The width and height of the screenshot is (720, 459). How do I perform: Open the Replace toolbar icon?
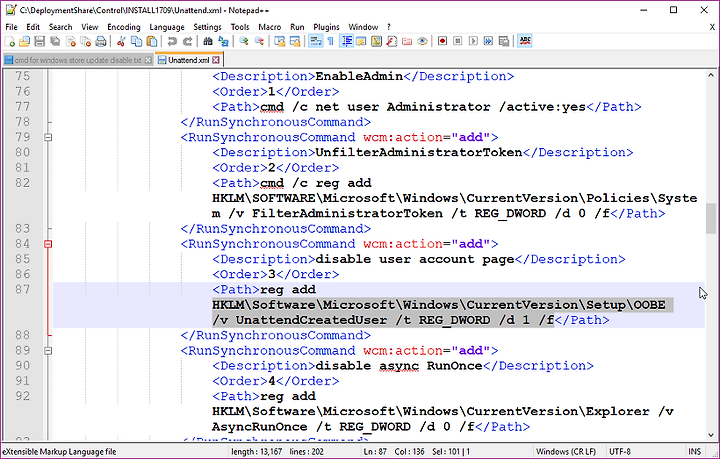(223, 42)
